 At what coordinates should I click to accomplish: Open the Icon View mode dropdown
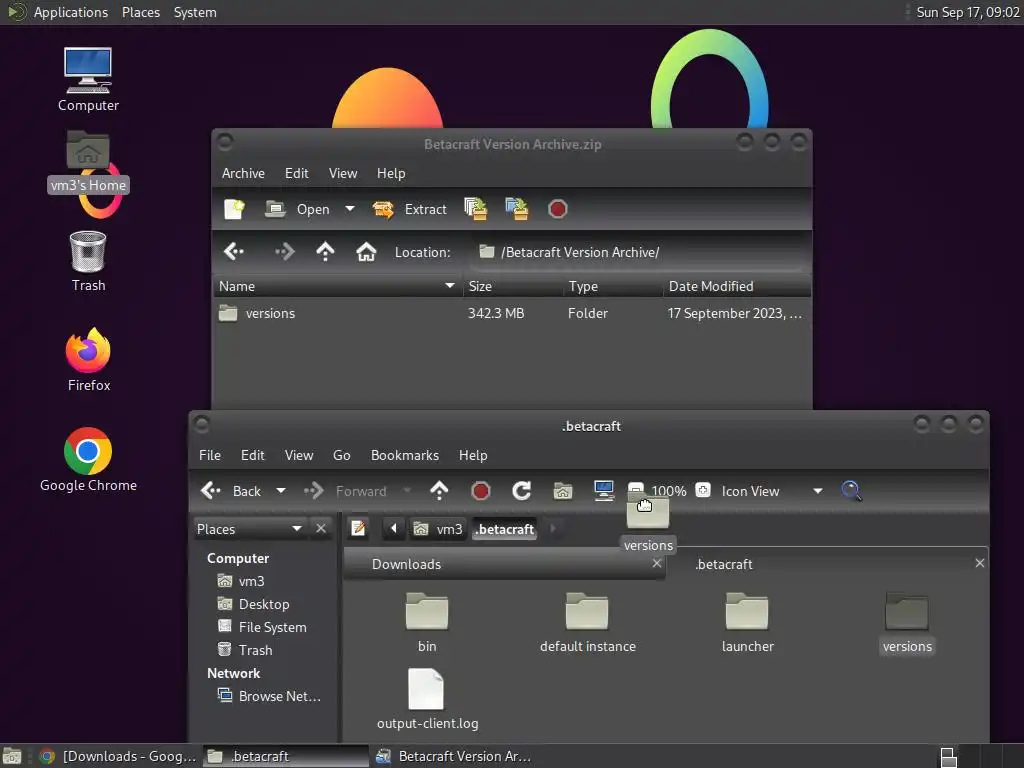coord(771,491)
